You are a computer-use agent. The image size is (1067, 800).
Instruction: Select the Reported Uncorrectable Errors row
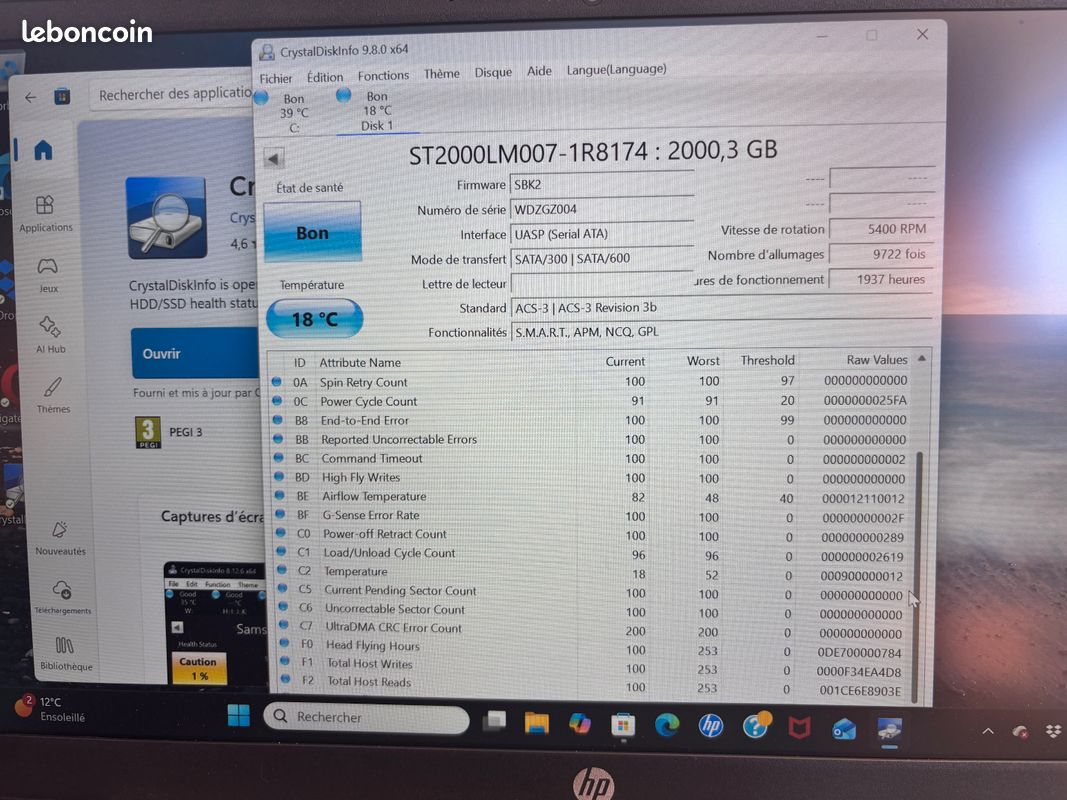[591, 439]
